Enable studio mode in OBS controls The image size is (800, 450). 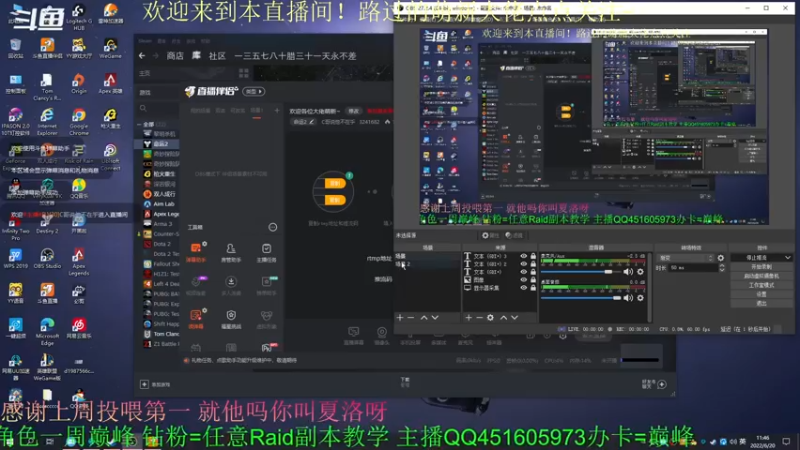[x=761, y=285]
